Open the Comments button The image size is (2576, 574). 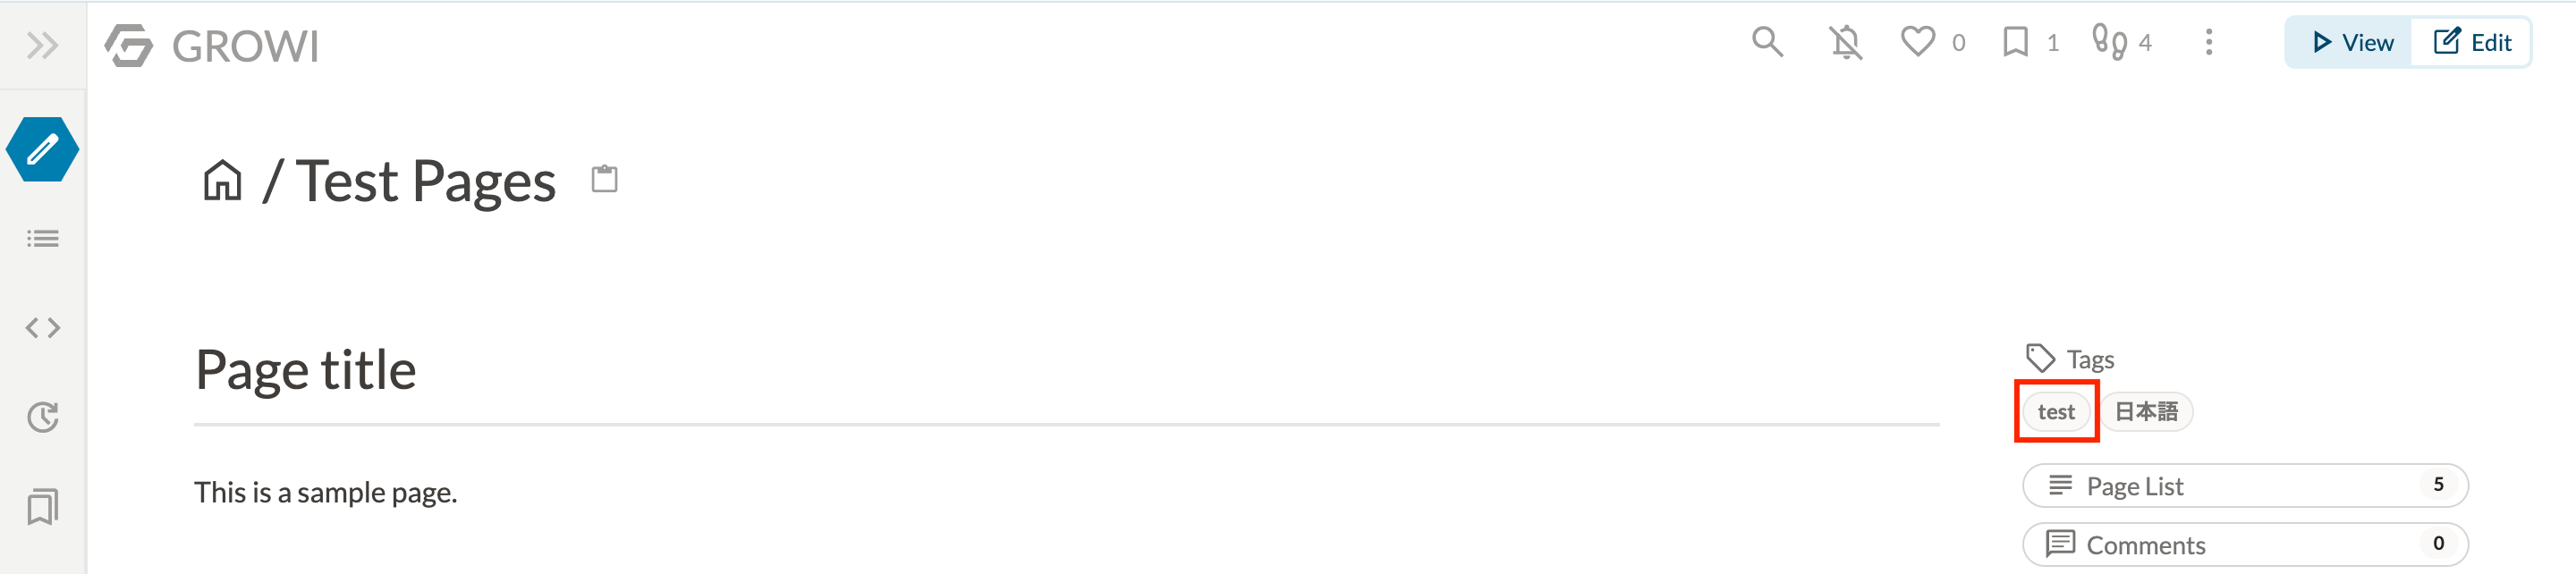2245,545
